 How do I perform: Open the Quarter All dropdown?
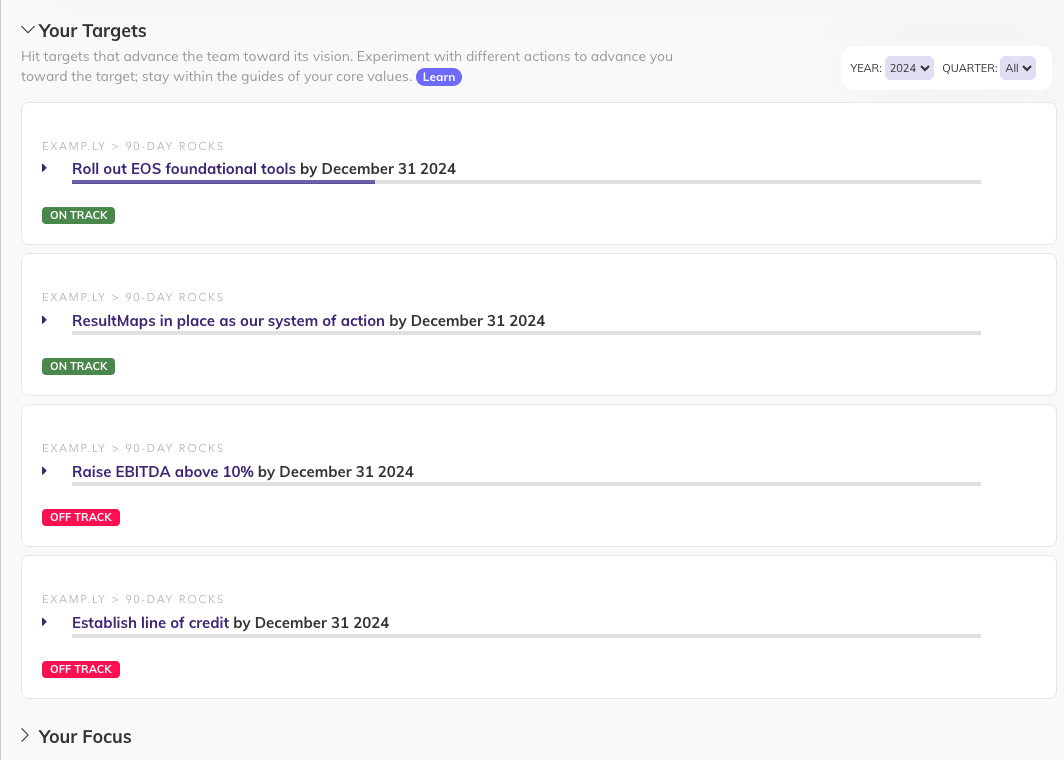(x=1017, y=68)
